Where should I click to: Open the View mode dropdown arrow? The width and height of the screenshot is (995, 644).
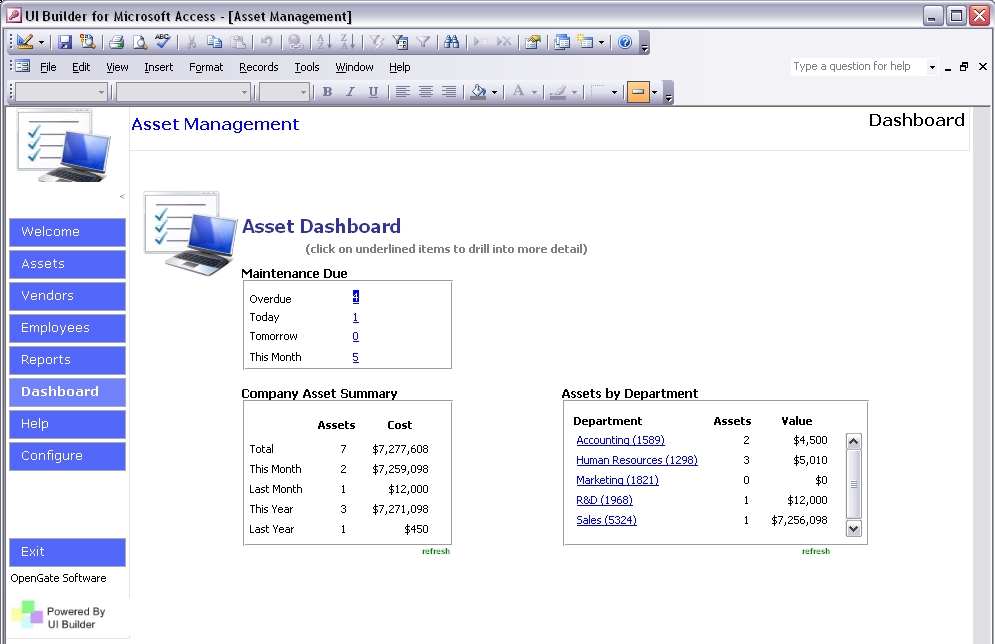click(x=41, y=43)
